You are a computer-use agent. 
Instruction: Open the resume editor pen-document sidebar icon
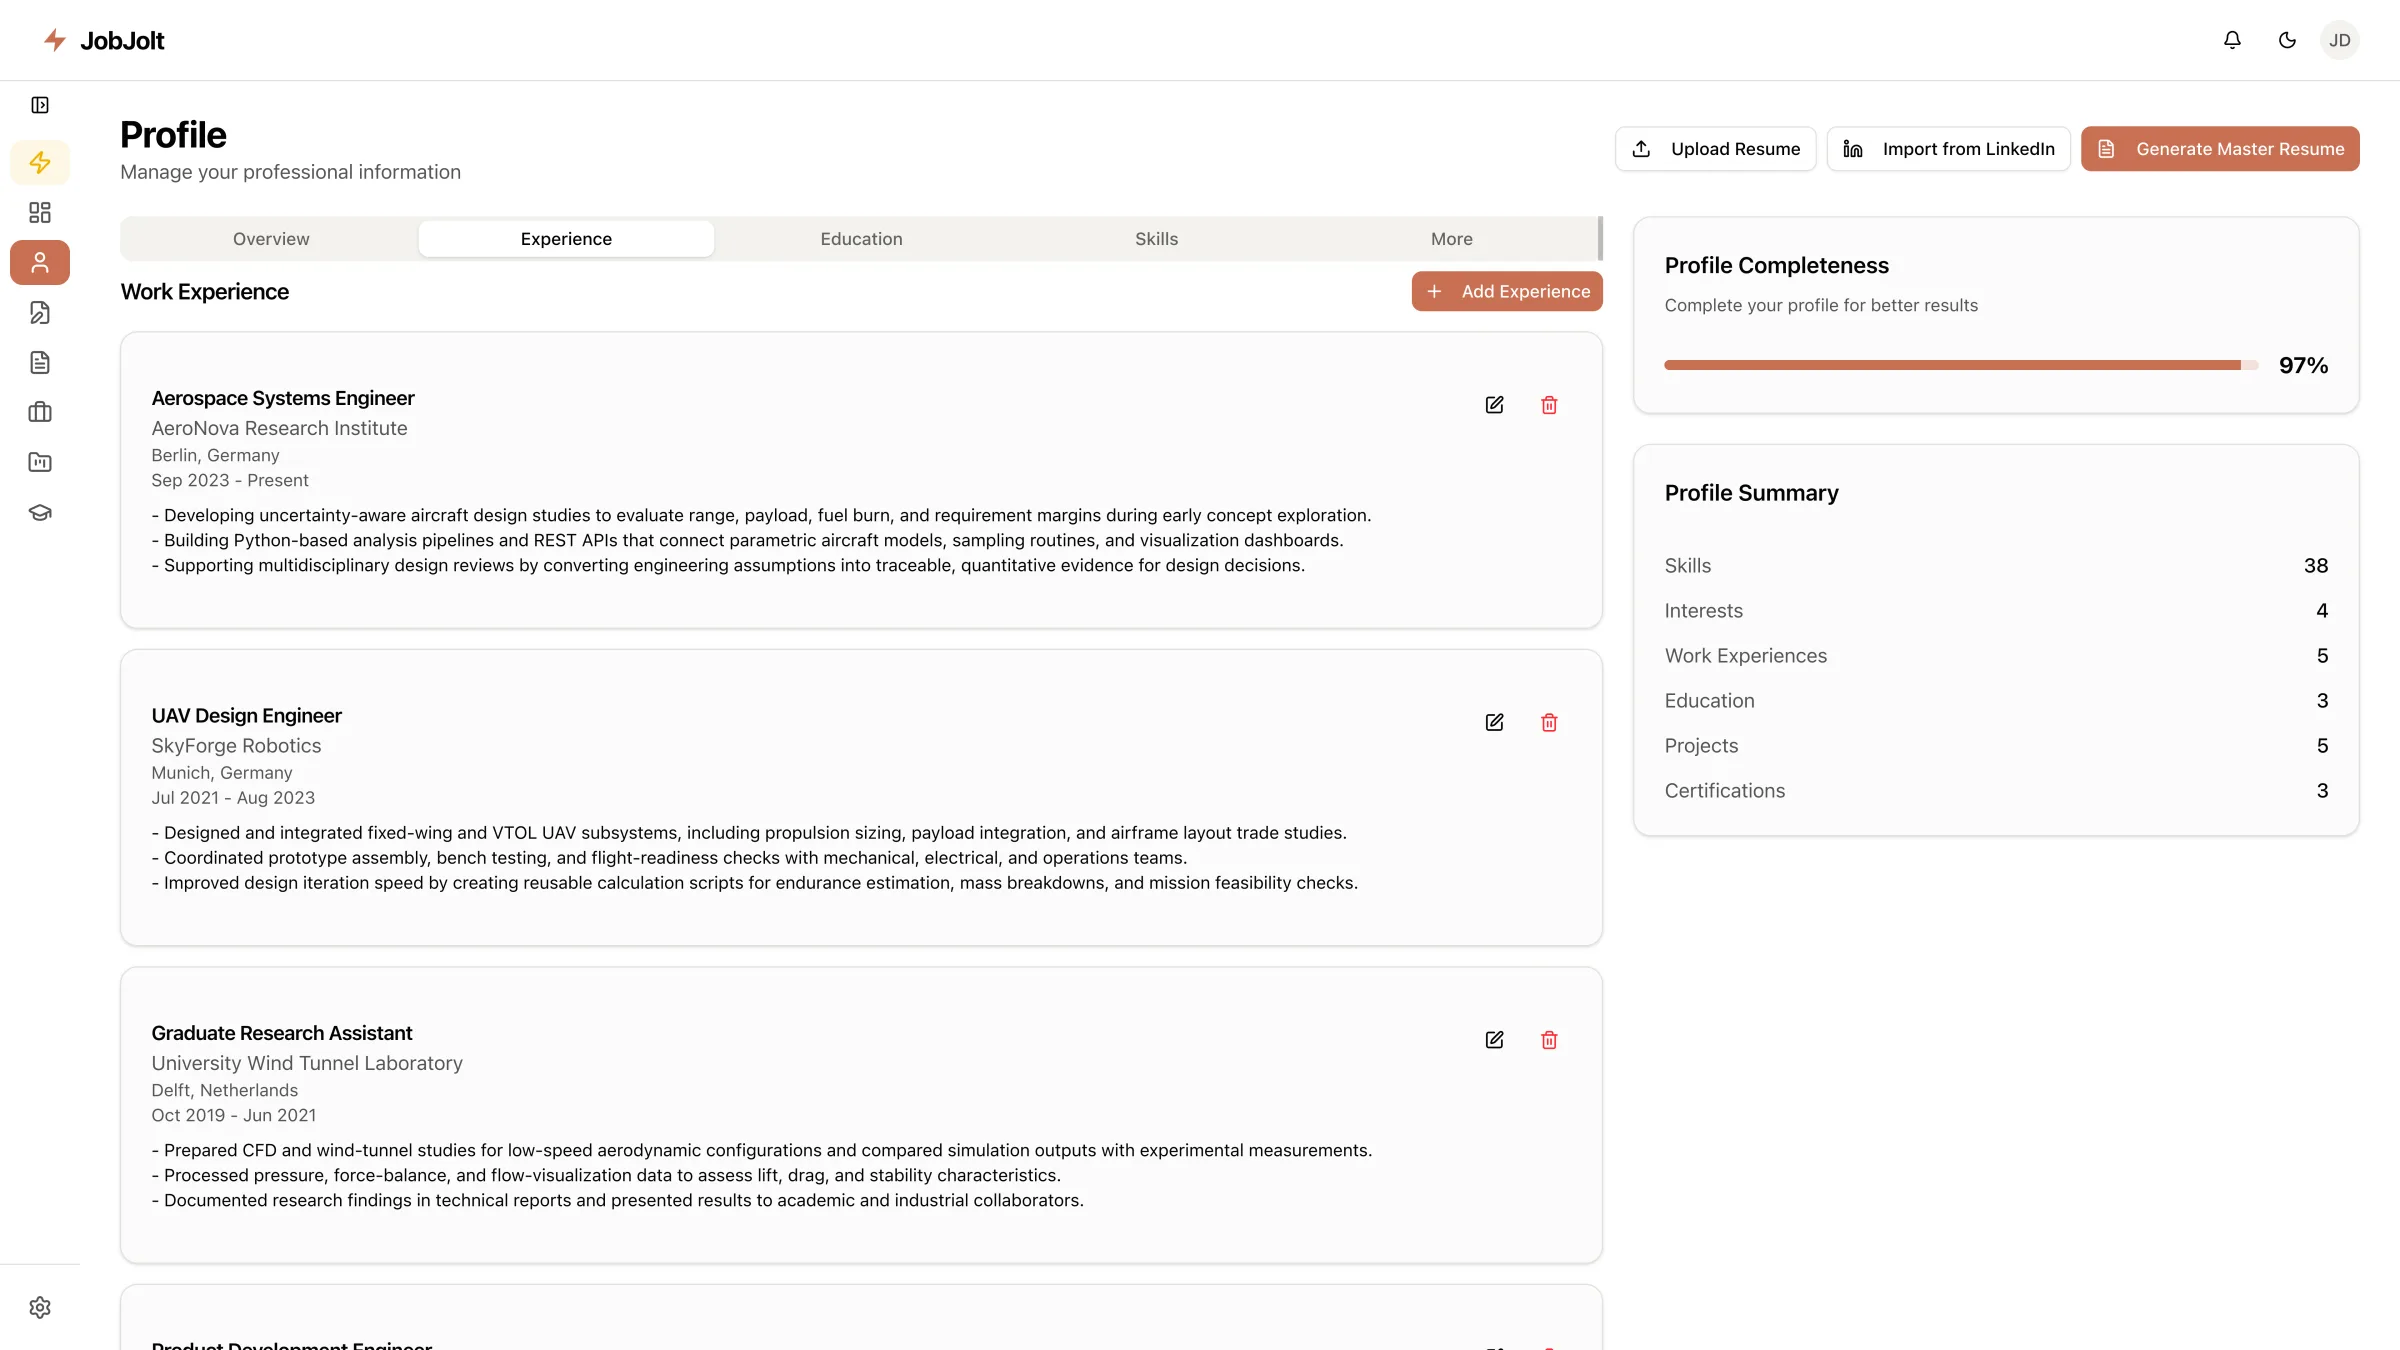pyautogui.click(x=40, y=312)
